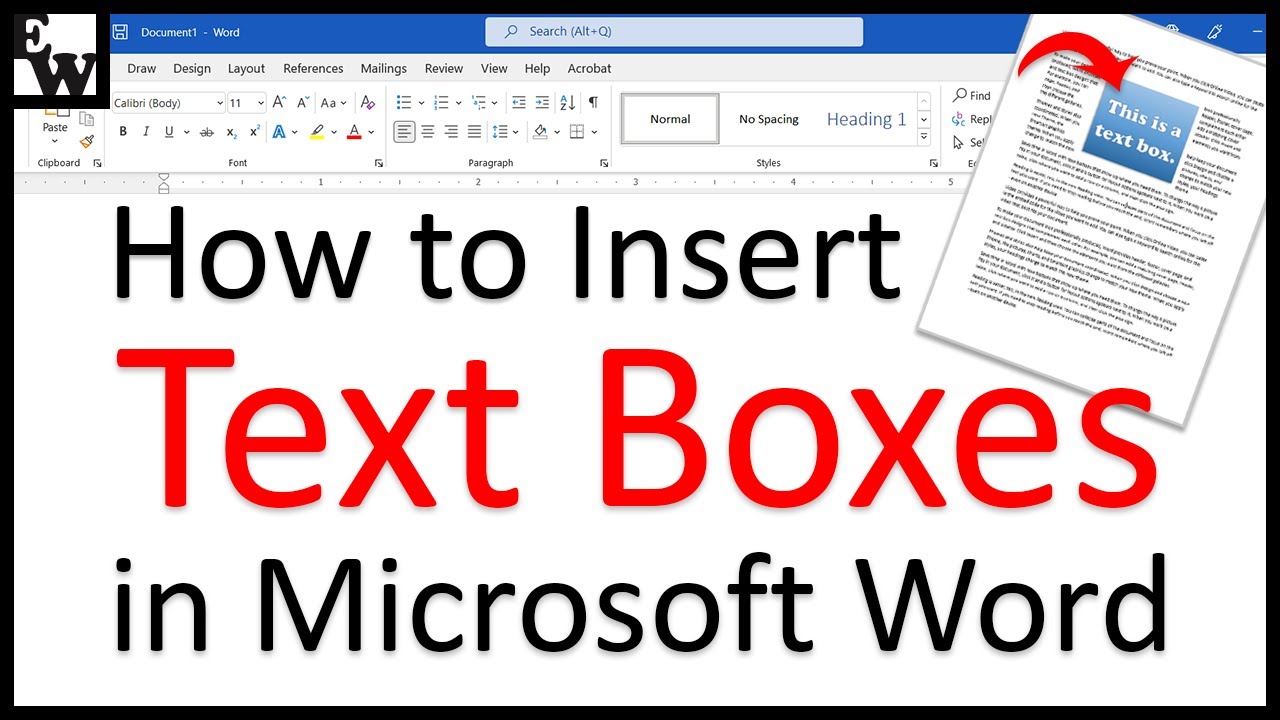Expand the Styles gallery More arrow
The width and height of the screenshot is (1280, 720).
tap(924, 137)
